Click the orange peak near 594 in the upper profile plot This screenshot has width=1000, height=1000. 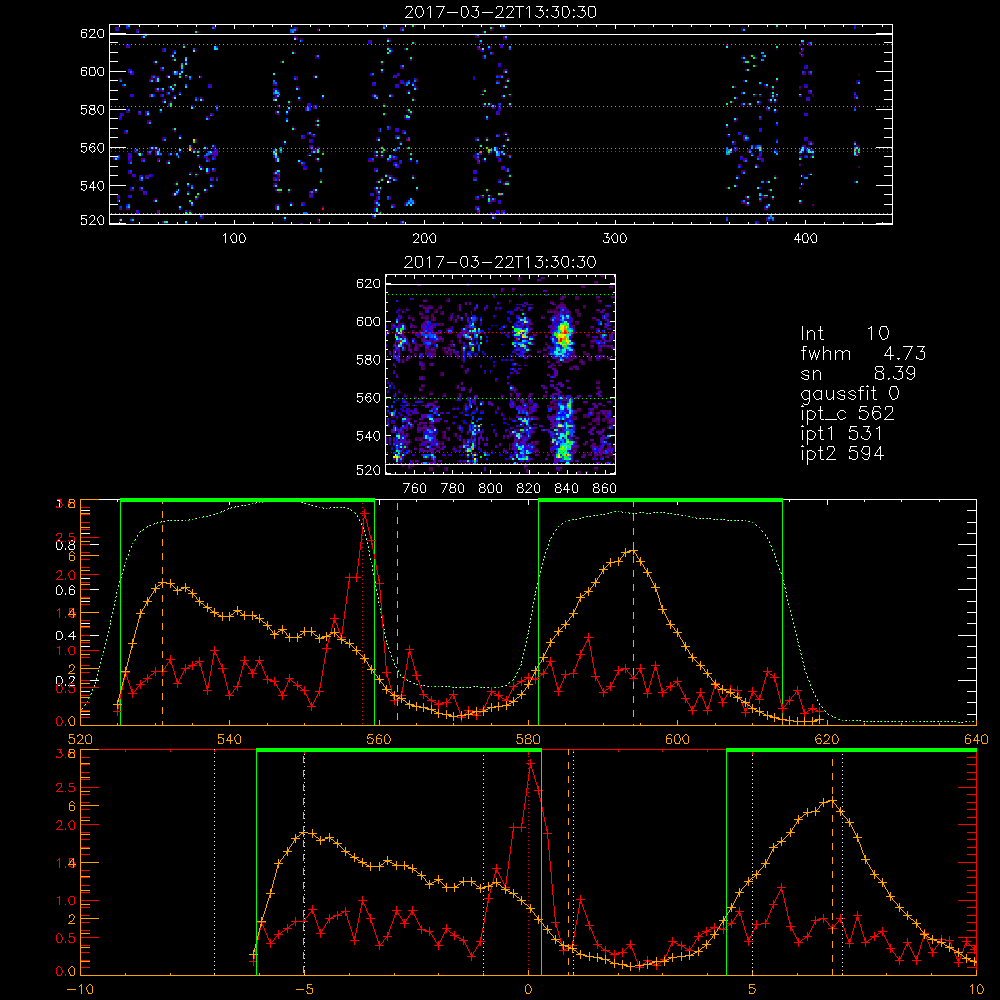(x=633, y=550)
